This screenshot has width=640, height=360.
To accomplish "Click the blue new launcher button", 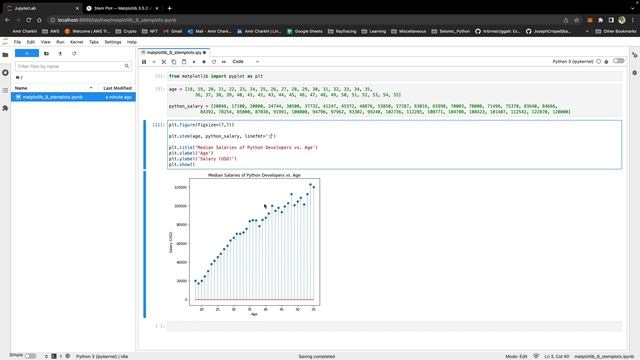I will 27,53.
